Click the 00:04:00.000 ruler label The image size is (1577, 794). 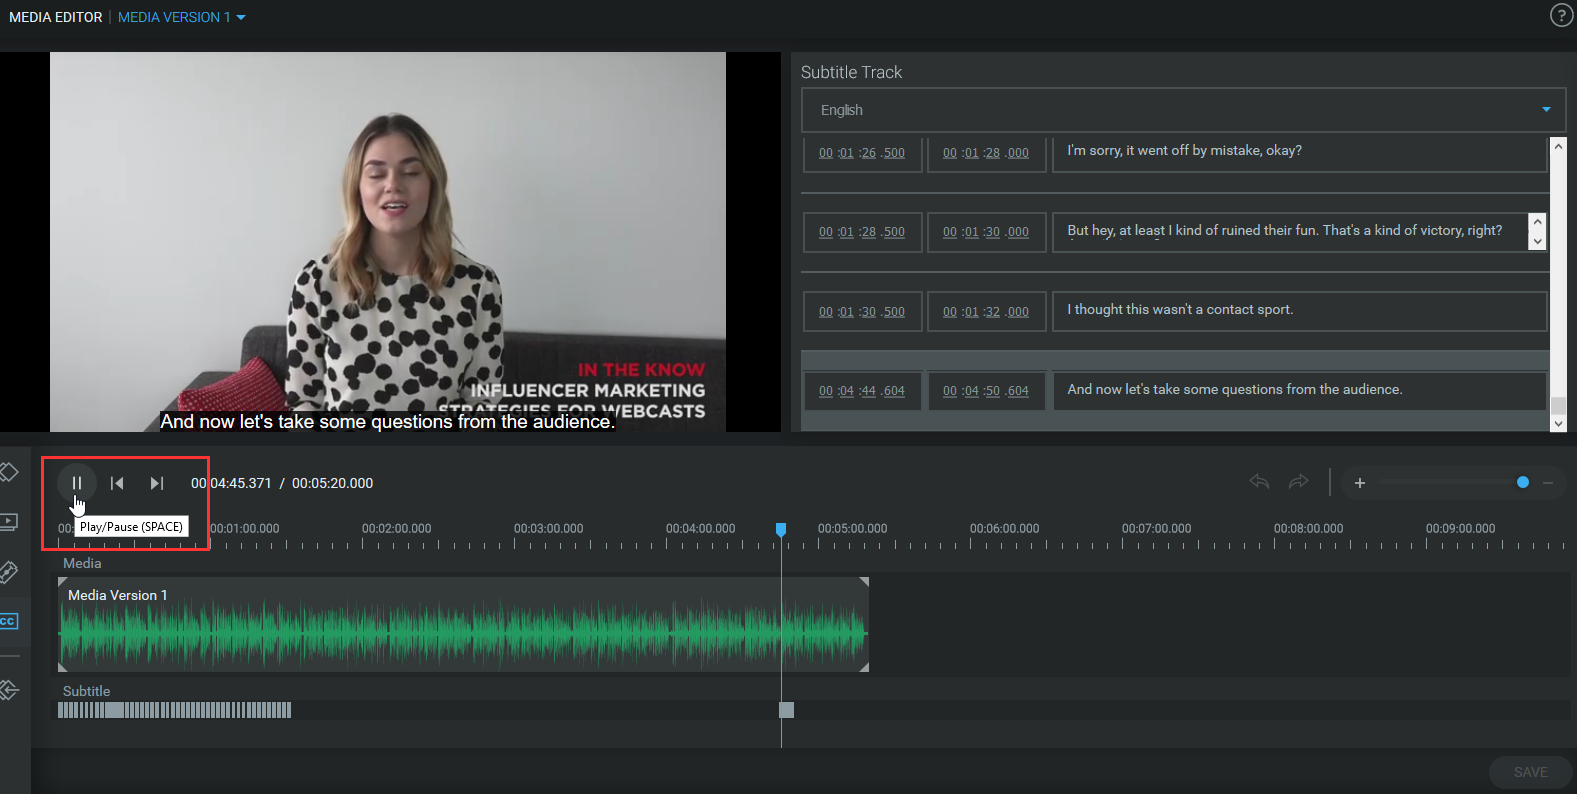click(x=700, y=529)
